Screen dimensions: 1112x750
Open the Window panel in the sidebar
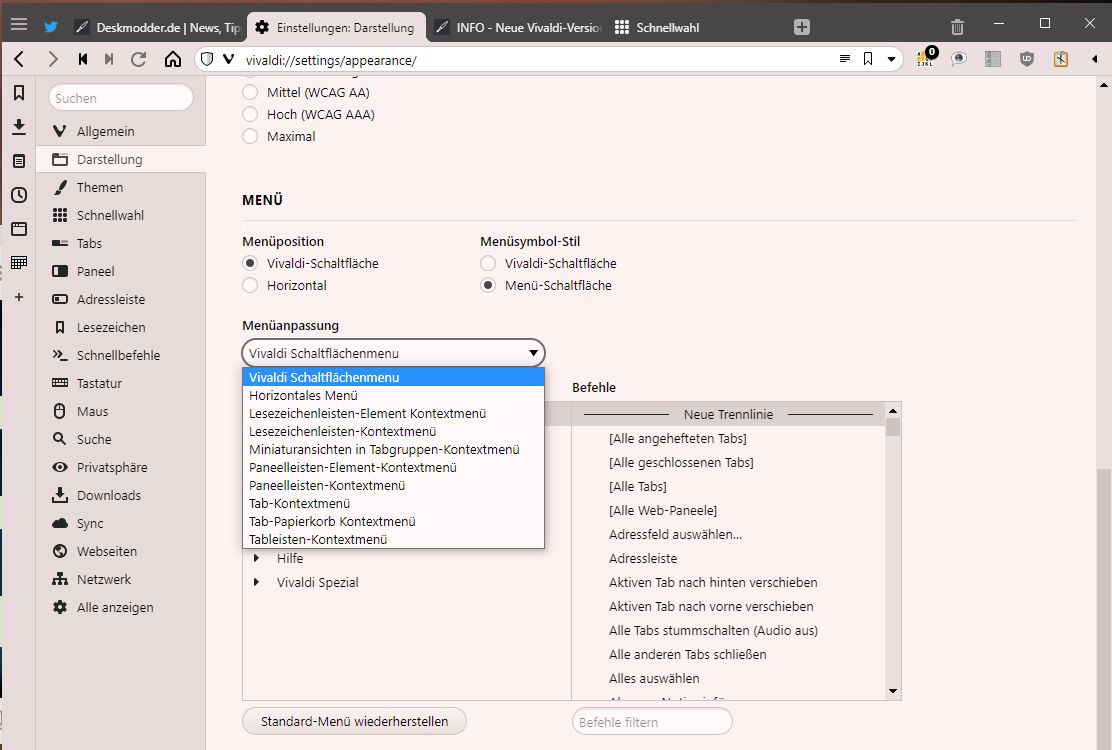tap(19, 229)
